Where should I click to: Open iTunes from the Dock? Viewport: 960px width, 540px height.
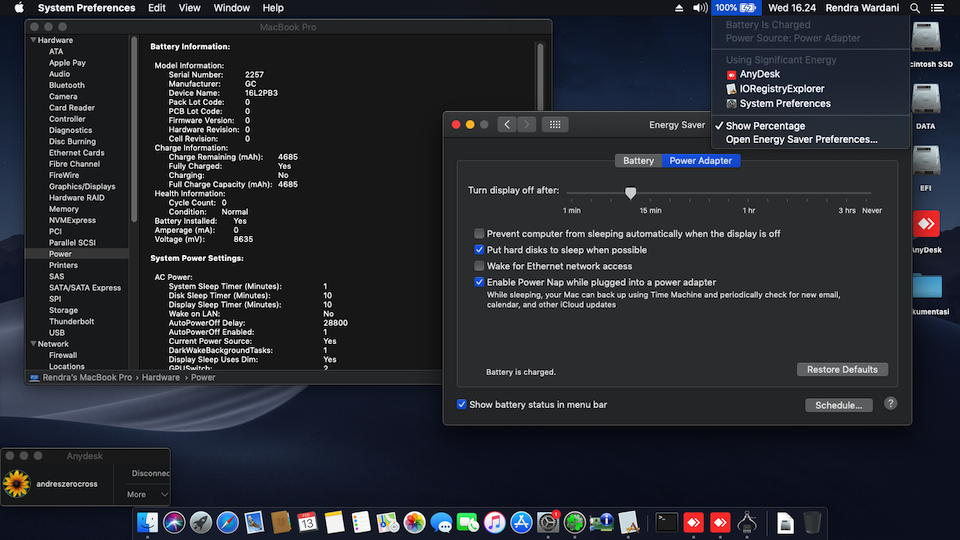(494, 522)
